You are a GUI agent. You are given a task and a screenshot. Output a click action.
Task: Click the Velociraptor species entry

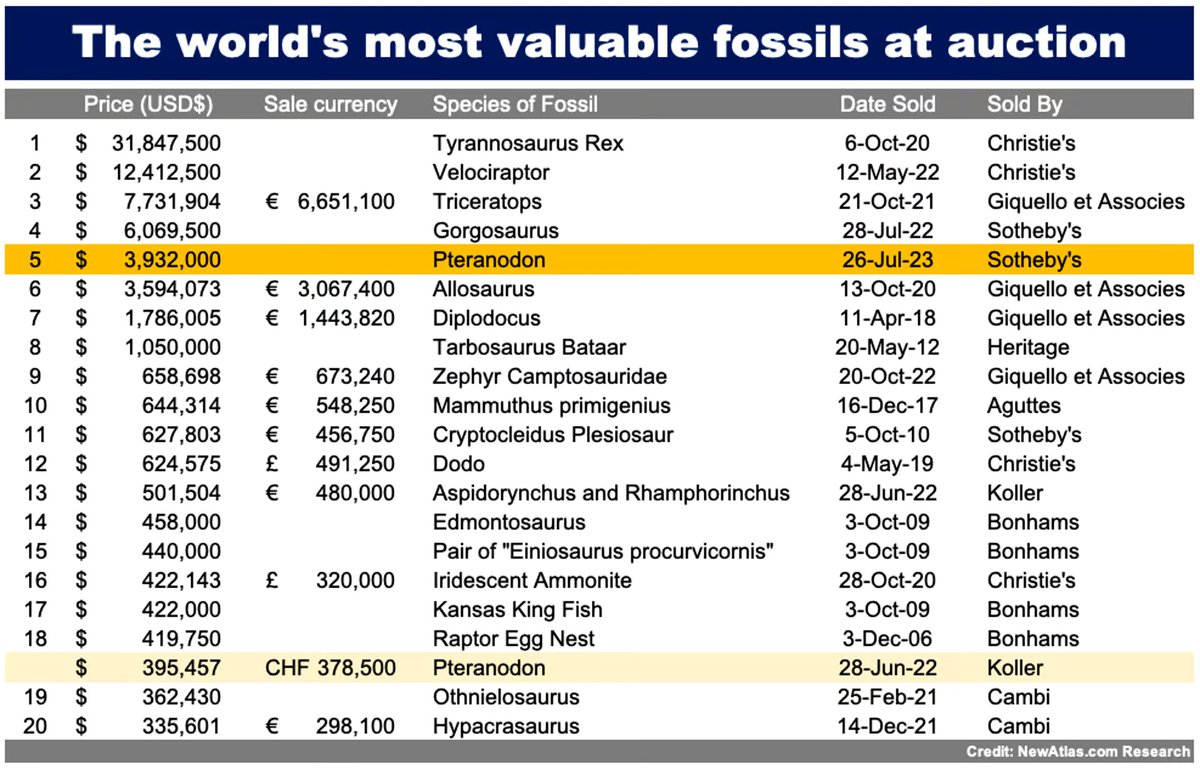pyautogui.click(x=491, y=172)
